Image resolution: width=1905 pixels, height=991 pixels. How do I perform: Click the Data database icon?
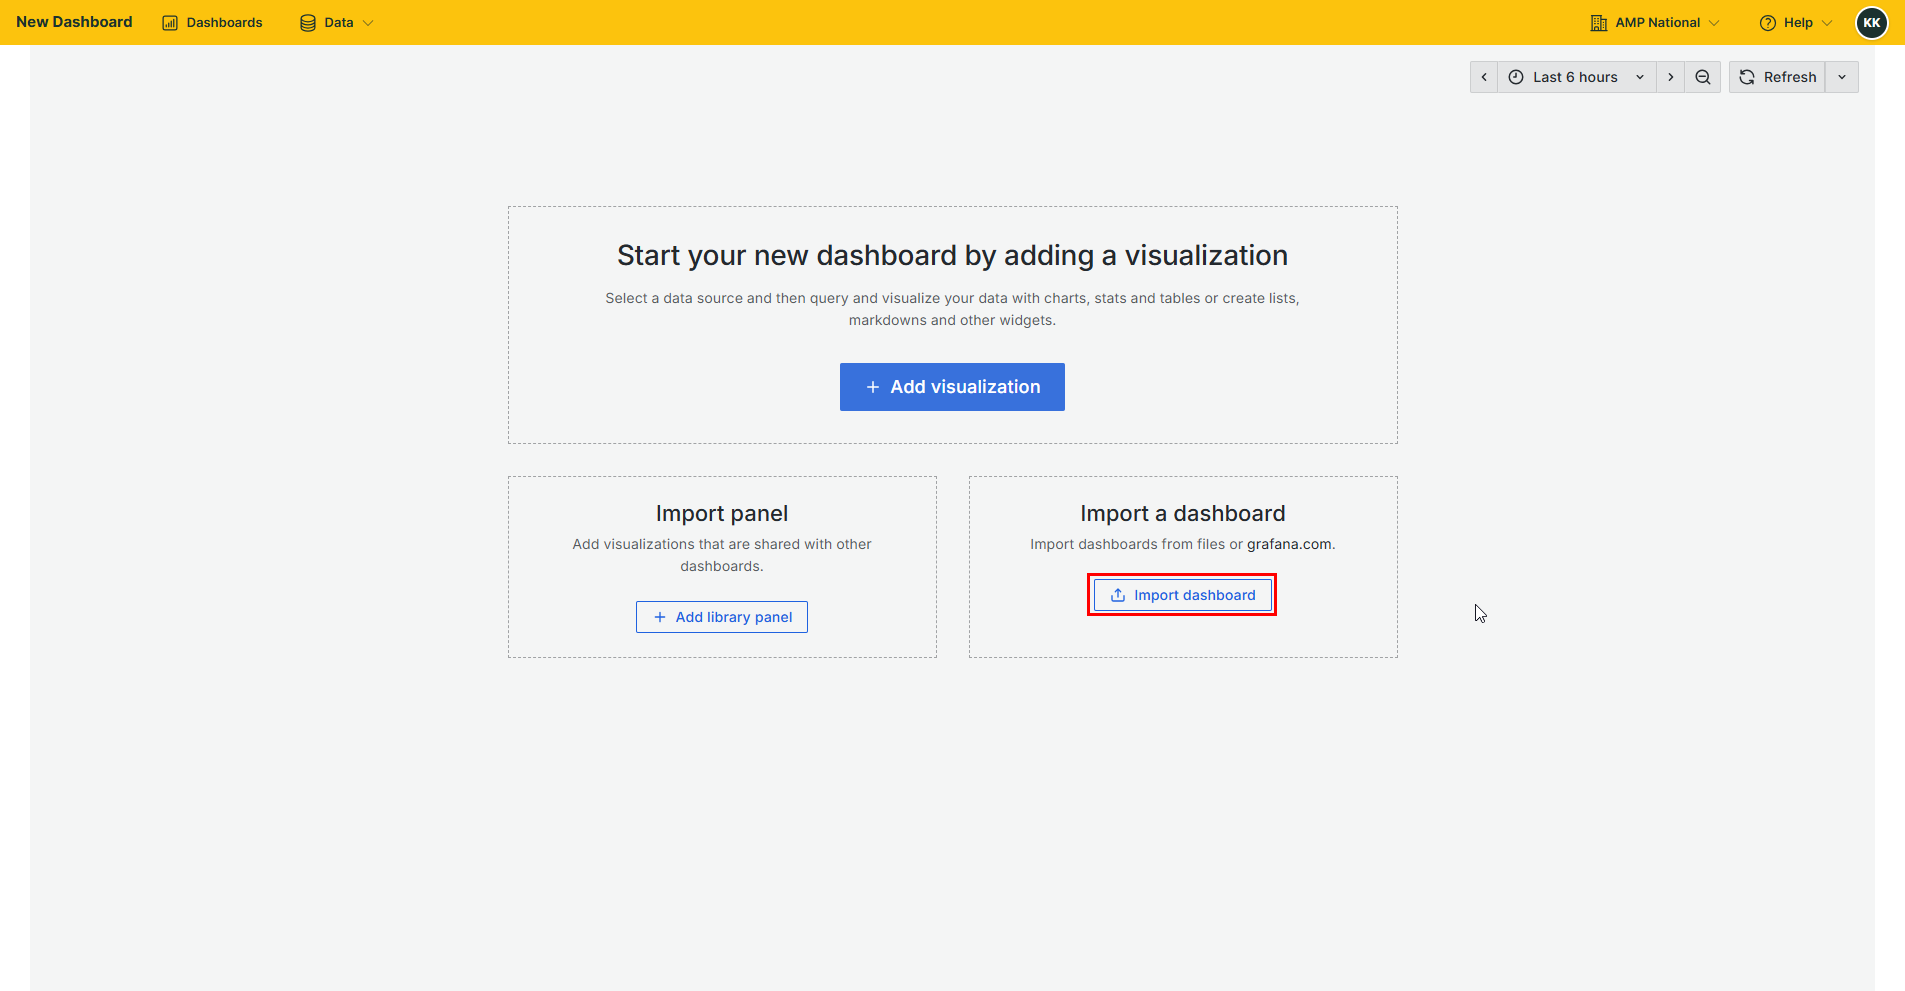(308, 23)
